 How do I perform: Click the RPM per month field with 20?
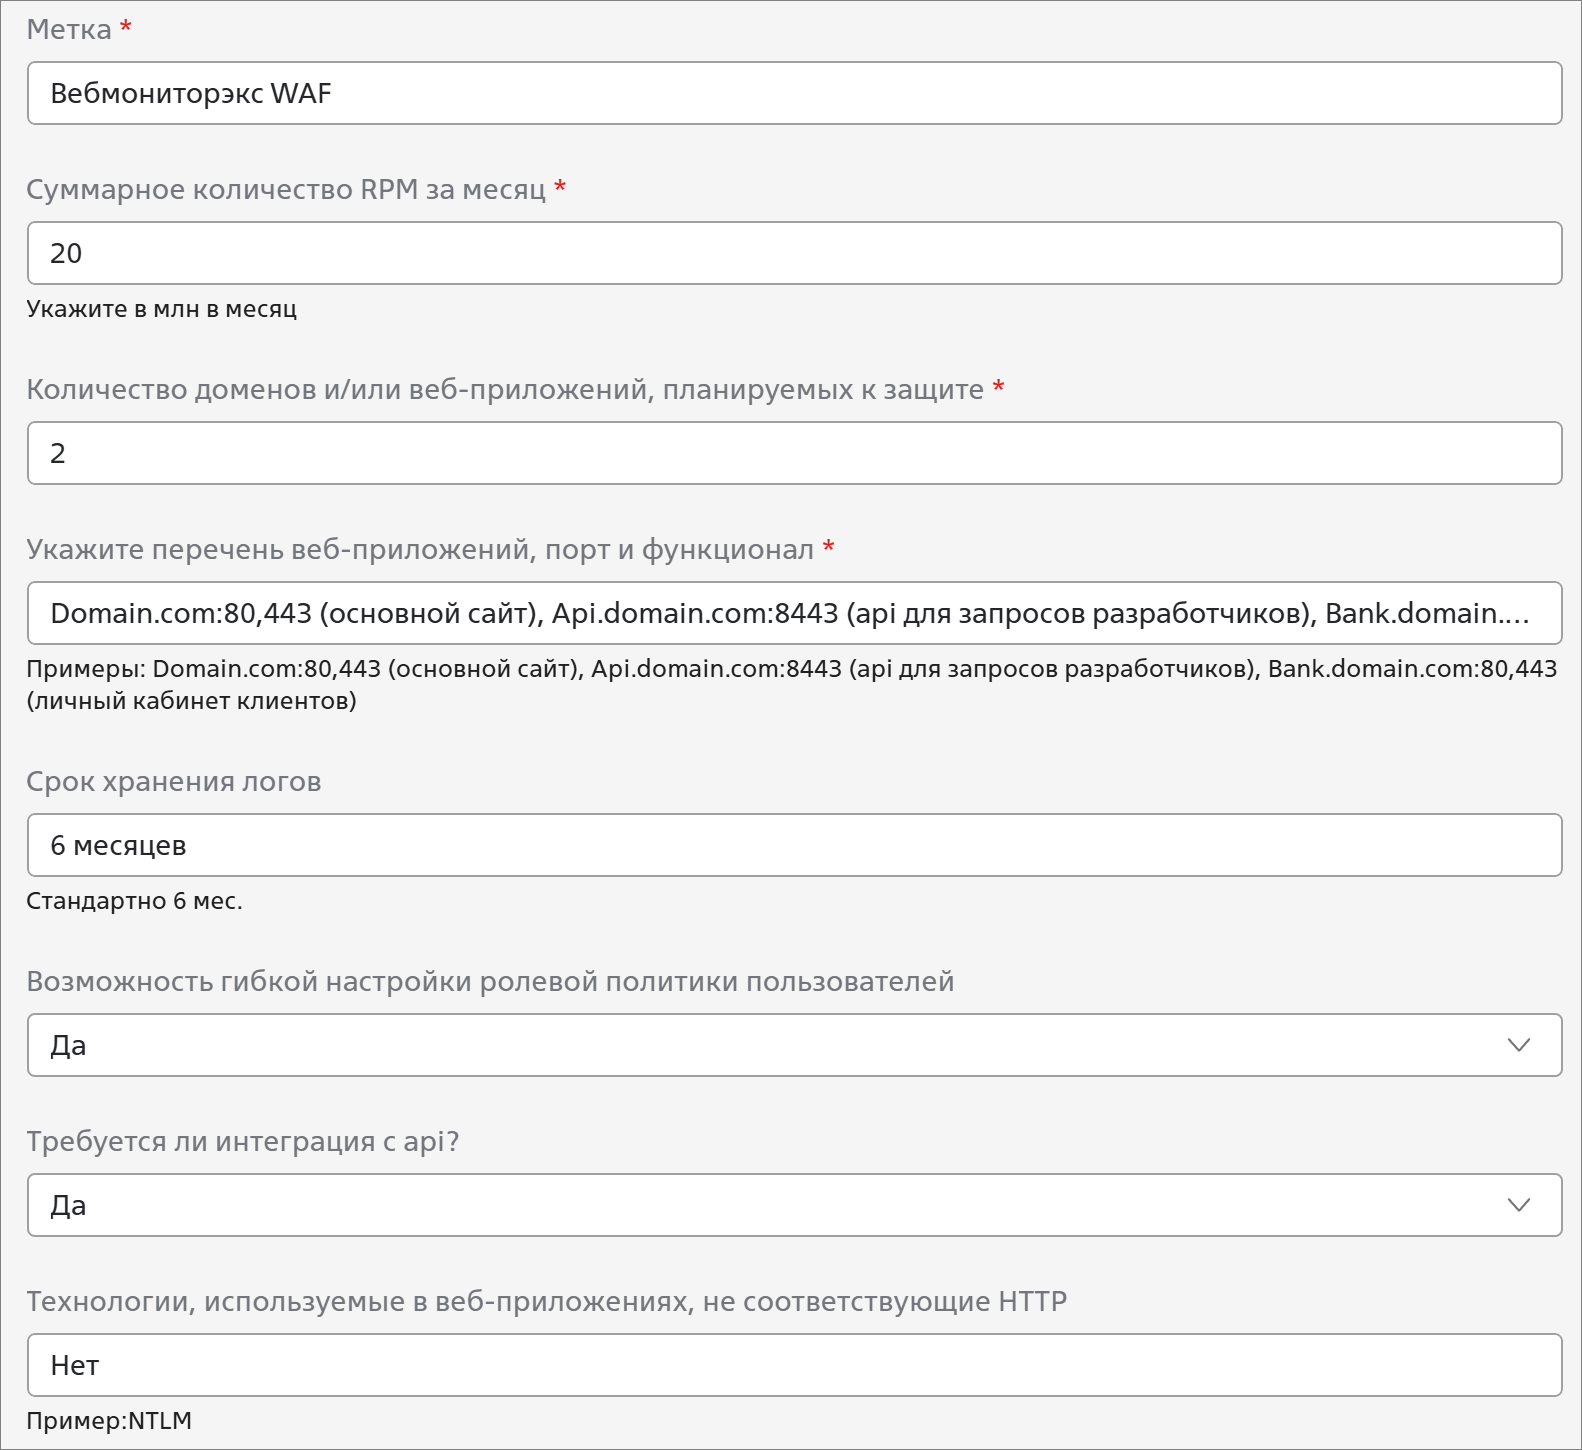(x=794, y=253)
